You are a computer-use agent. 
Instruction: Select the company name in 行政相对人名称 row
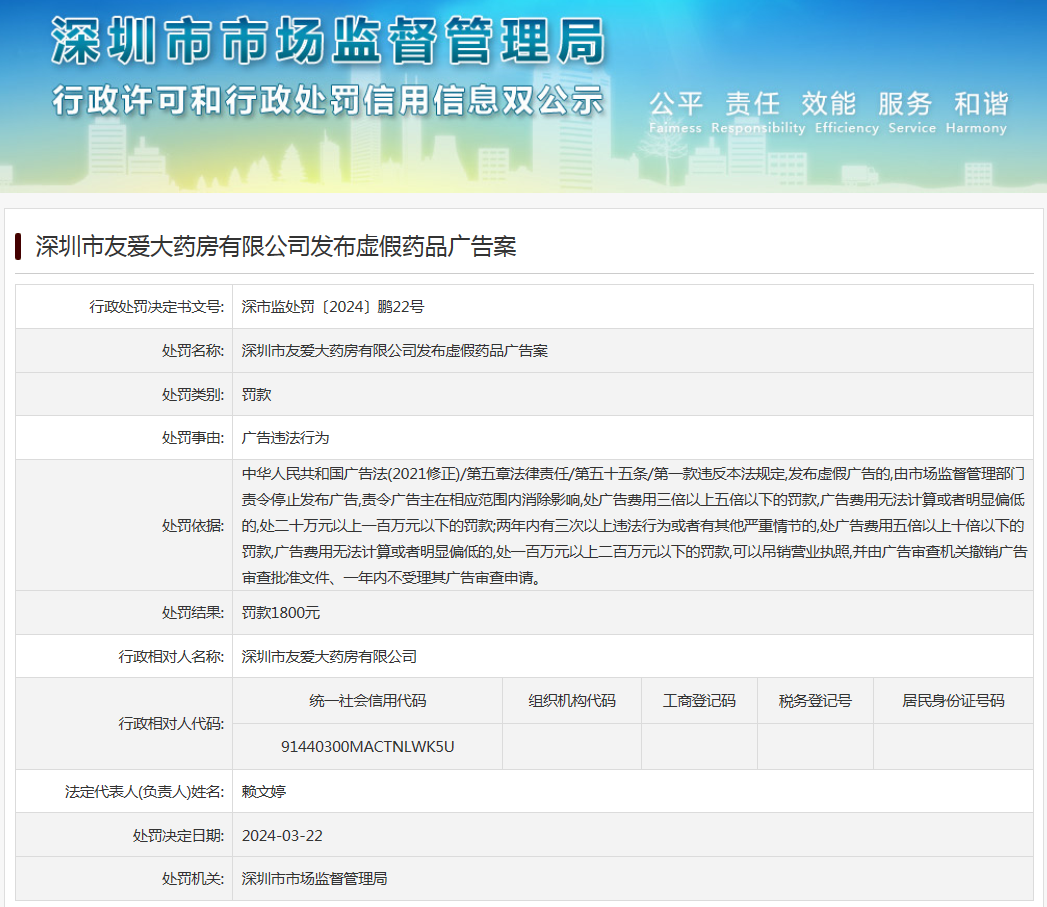(x=329, y=657)
